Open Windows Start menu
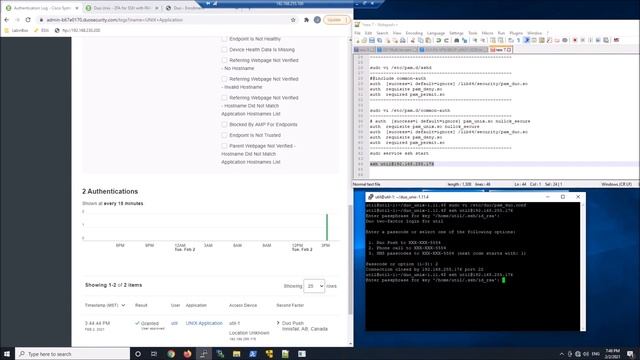640x360 pixels. click(x=7, y=354)
